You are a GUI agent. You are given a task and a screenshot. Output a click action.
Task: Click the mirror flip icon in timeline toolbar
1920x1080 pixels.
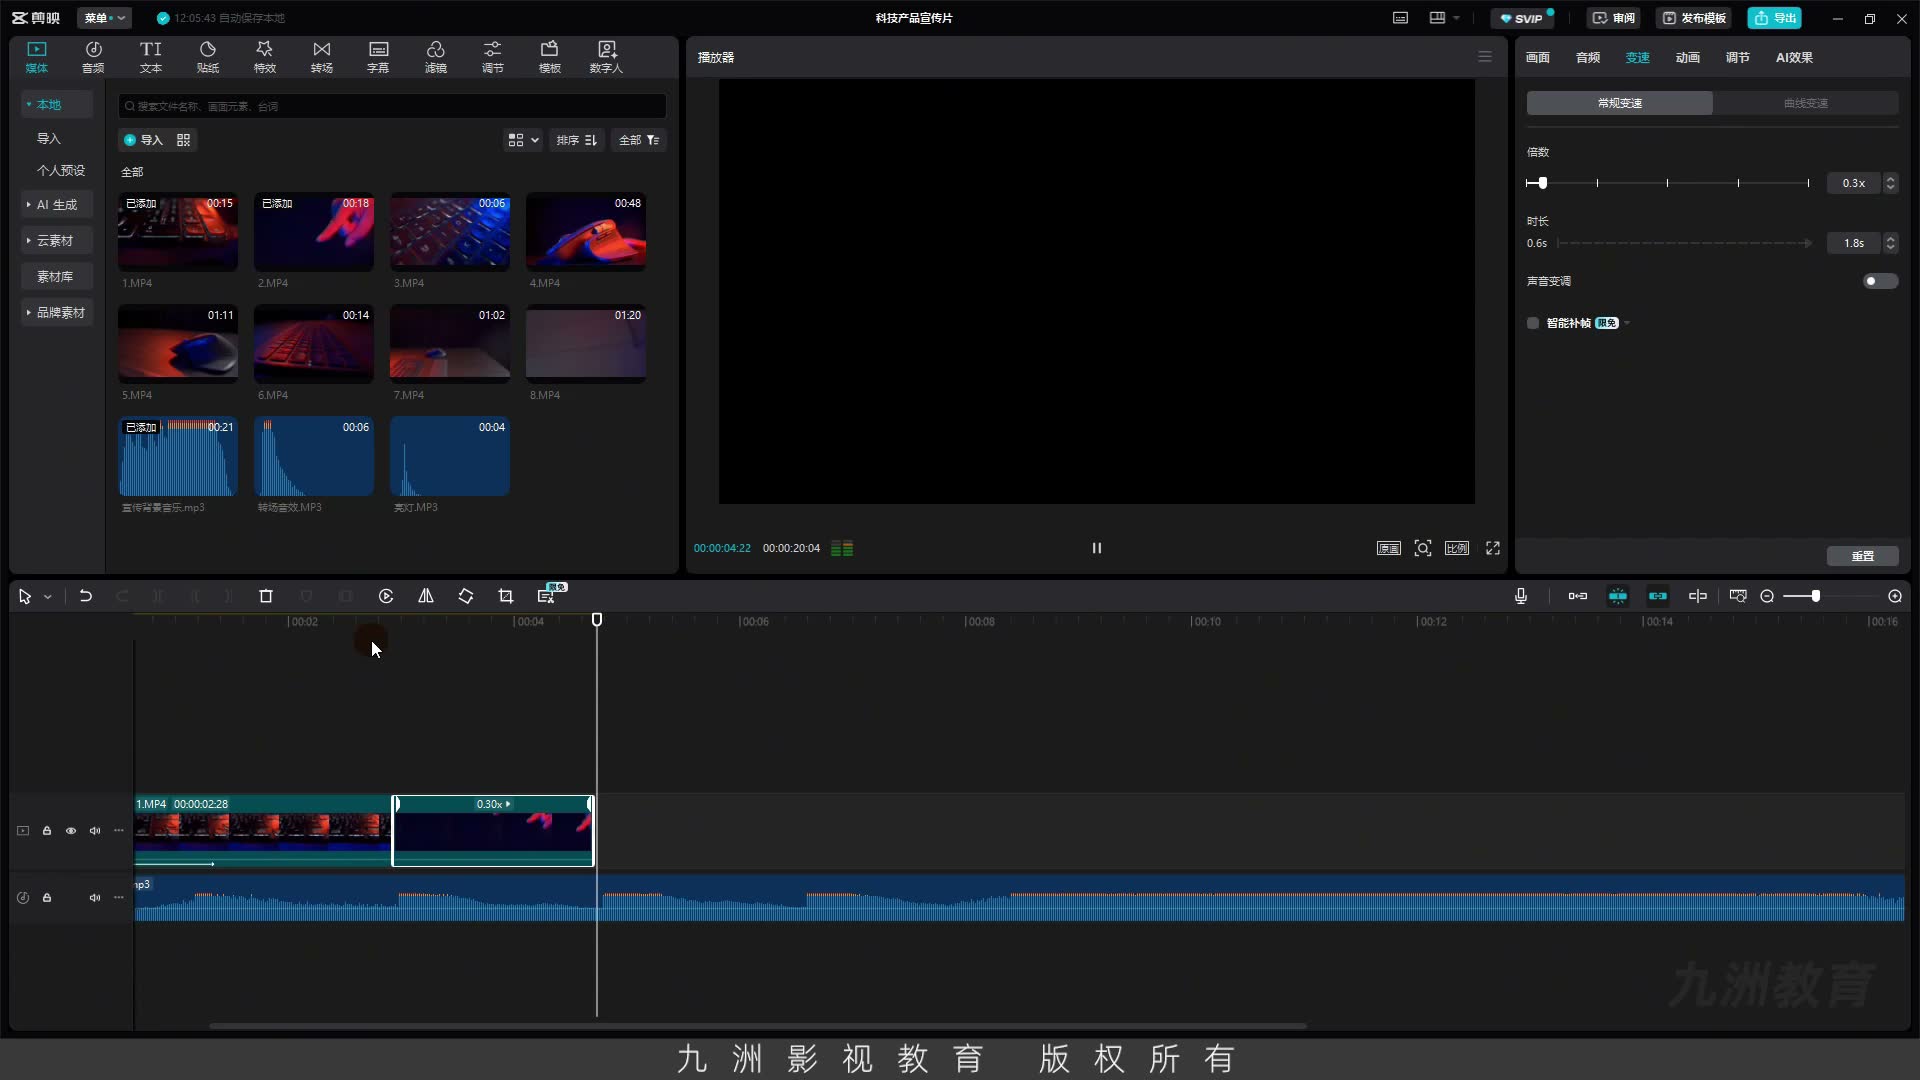[x=426, y=596]
